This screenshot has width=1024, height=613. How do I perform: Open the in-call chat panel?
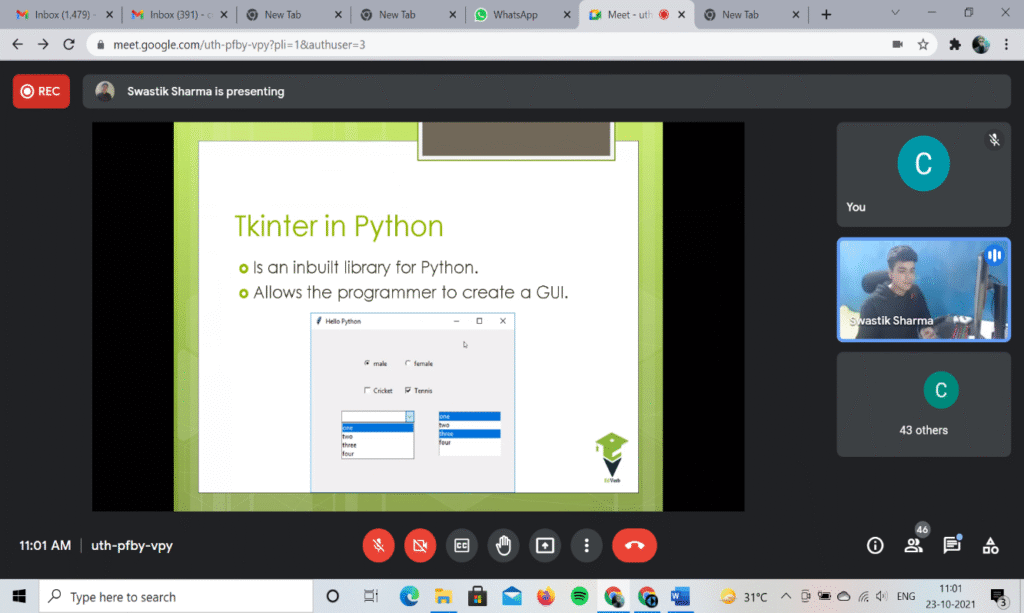952,545
